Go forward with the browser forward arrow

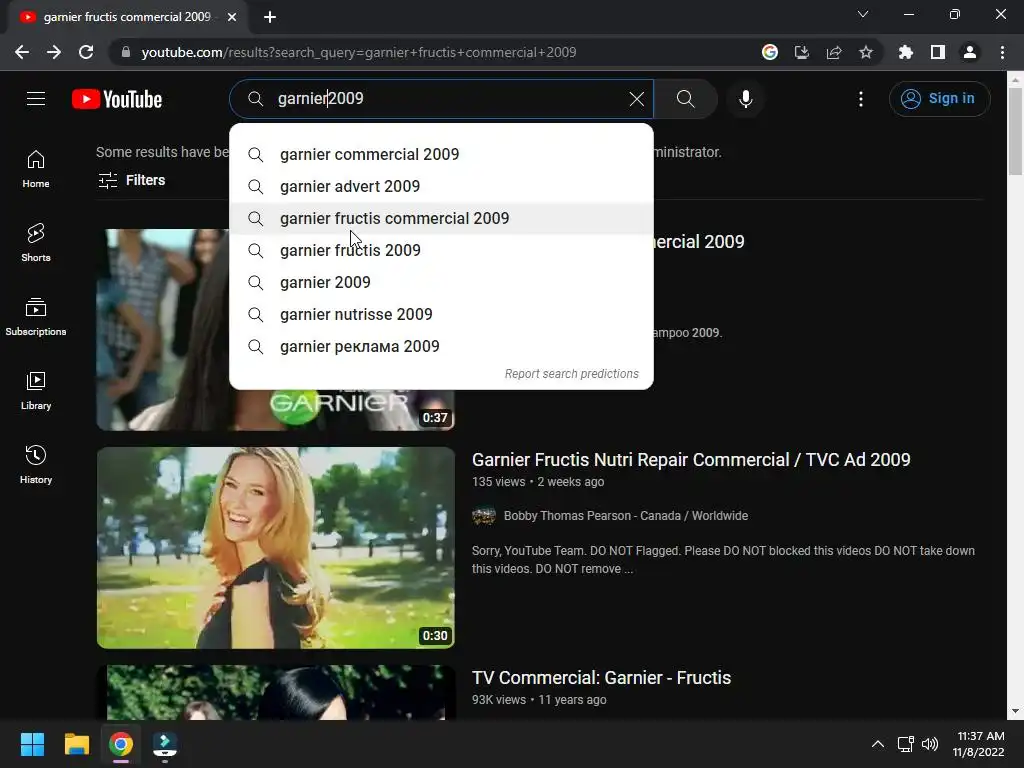pos(54,52)
